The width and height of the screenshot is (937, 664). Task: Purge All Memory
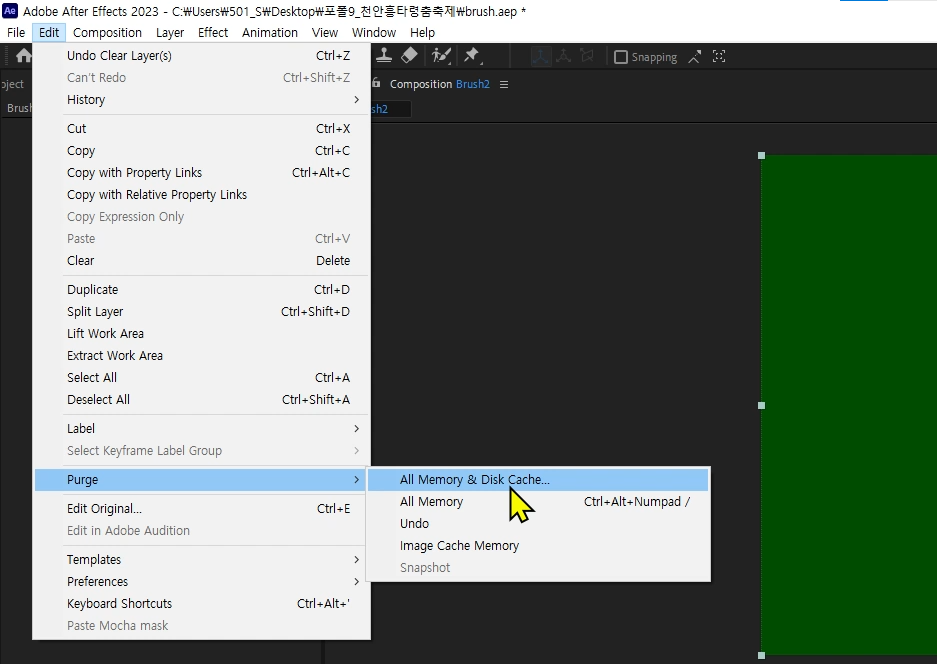pos(538,501)
